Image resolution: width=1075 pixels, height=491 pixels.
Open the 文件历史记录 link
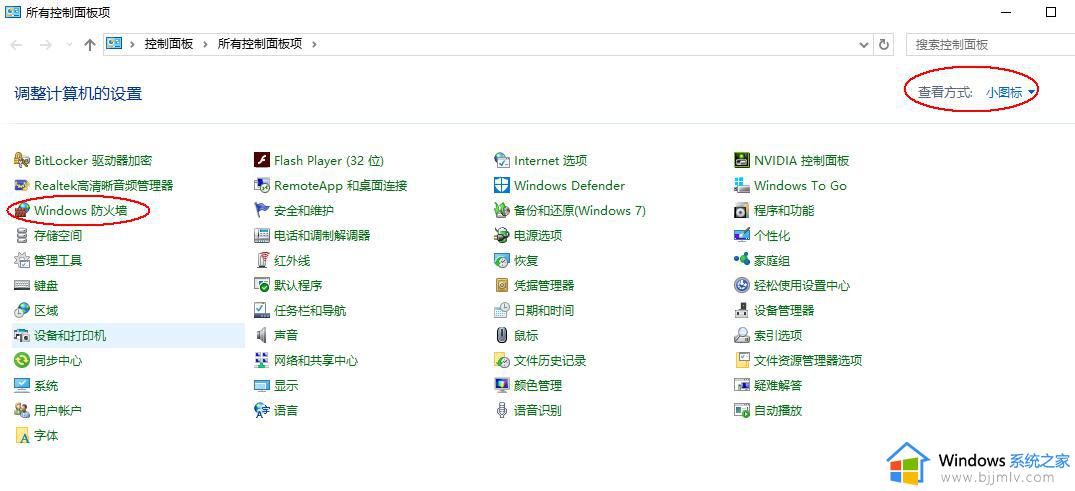(x=550, y=360)
